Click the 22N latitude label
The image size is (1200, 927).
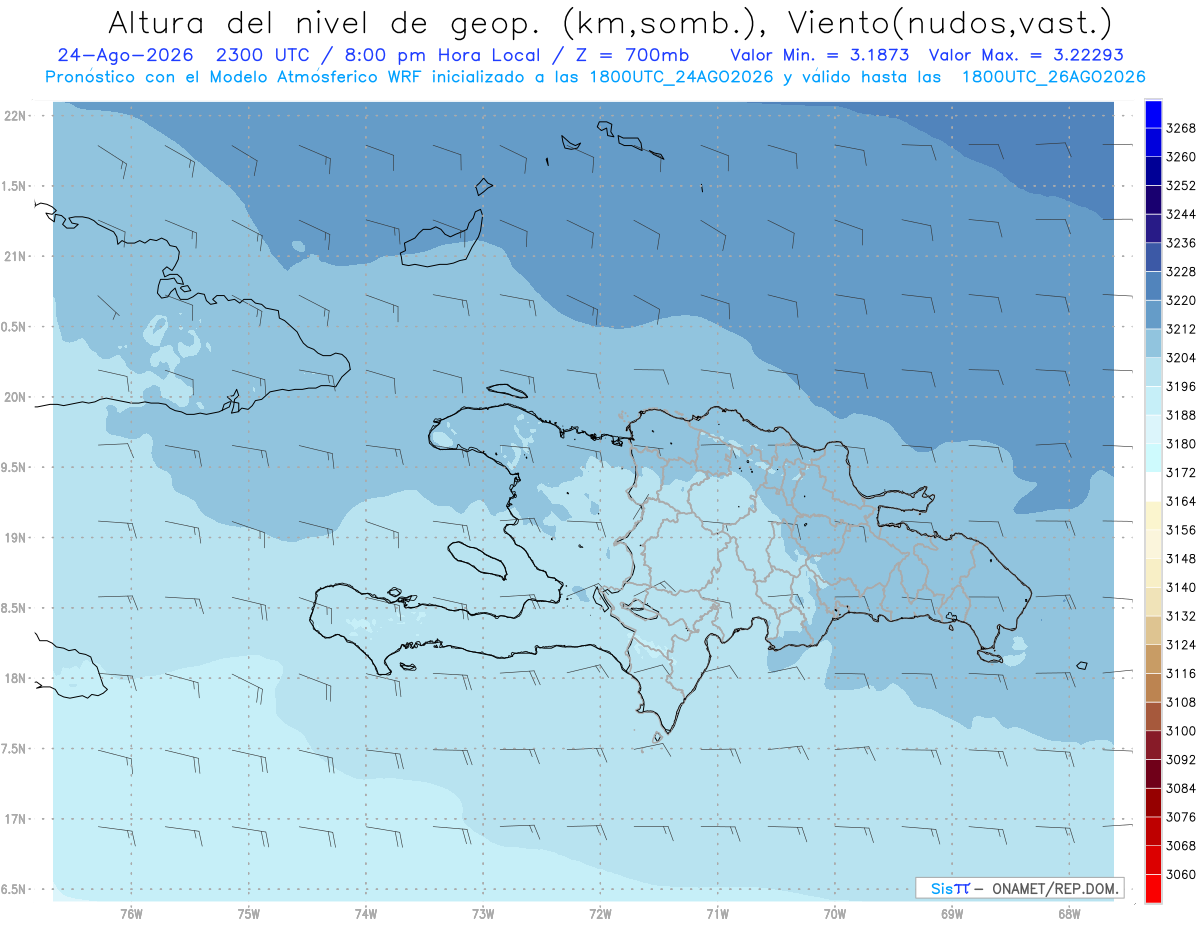coord(15,116)
